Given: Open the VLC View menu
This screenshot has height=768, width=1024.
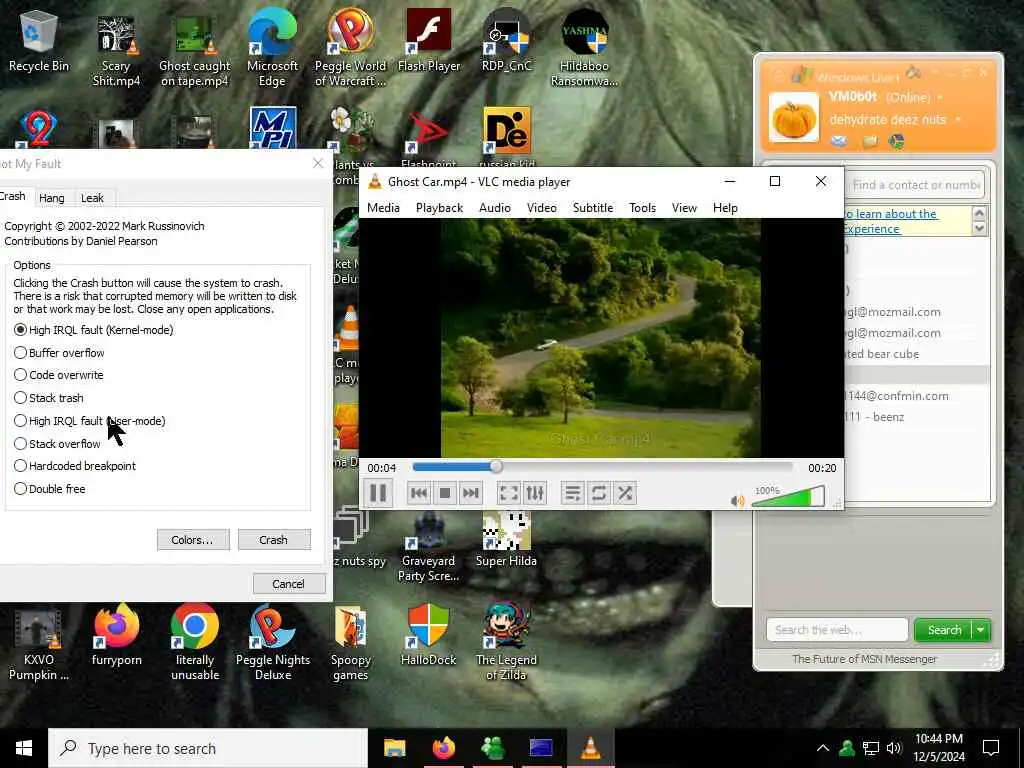Looking at the screenshot, I should 684,208.
